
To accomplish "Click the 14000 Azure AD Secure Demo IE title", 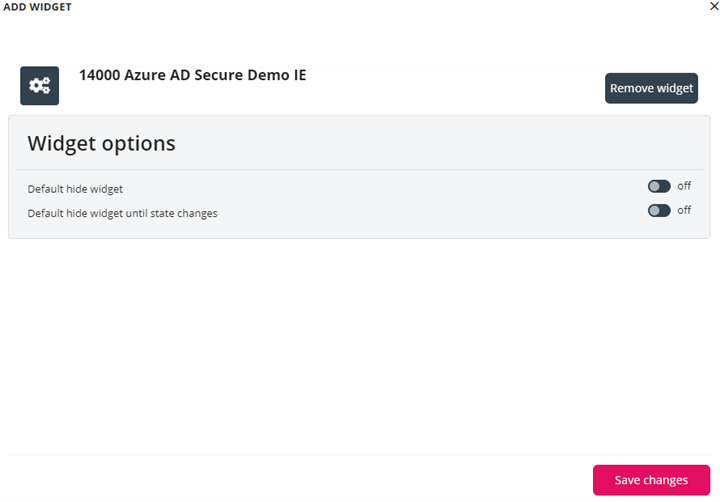I will (x=192, y=75).
